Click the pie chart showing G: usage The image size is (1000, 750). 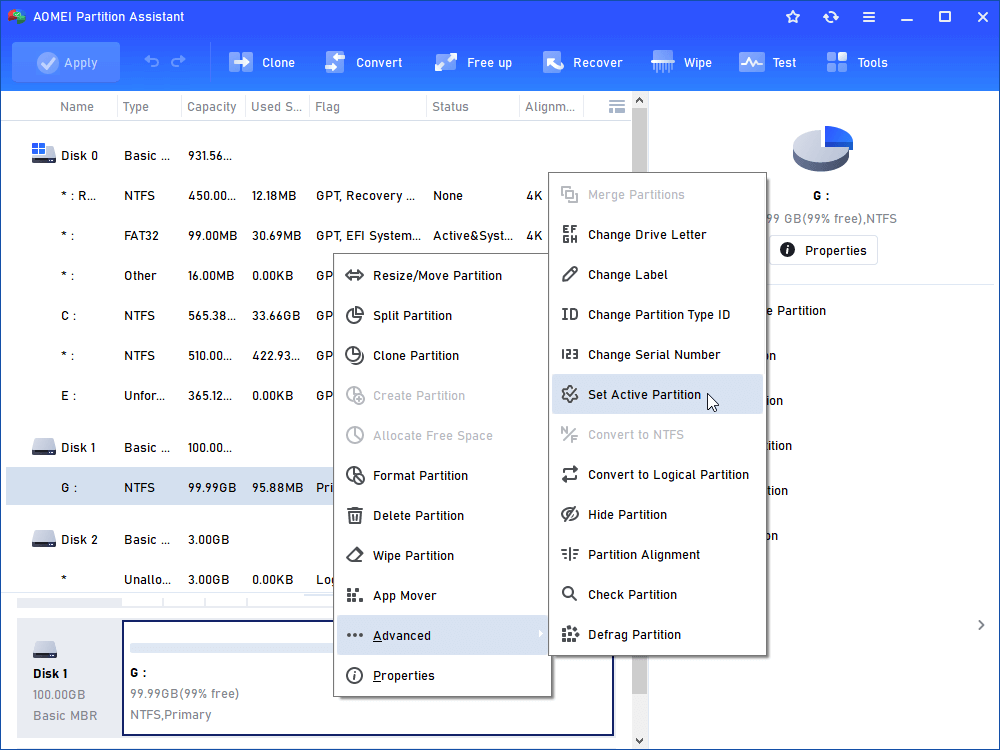822,146
